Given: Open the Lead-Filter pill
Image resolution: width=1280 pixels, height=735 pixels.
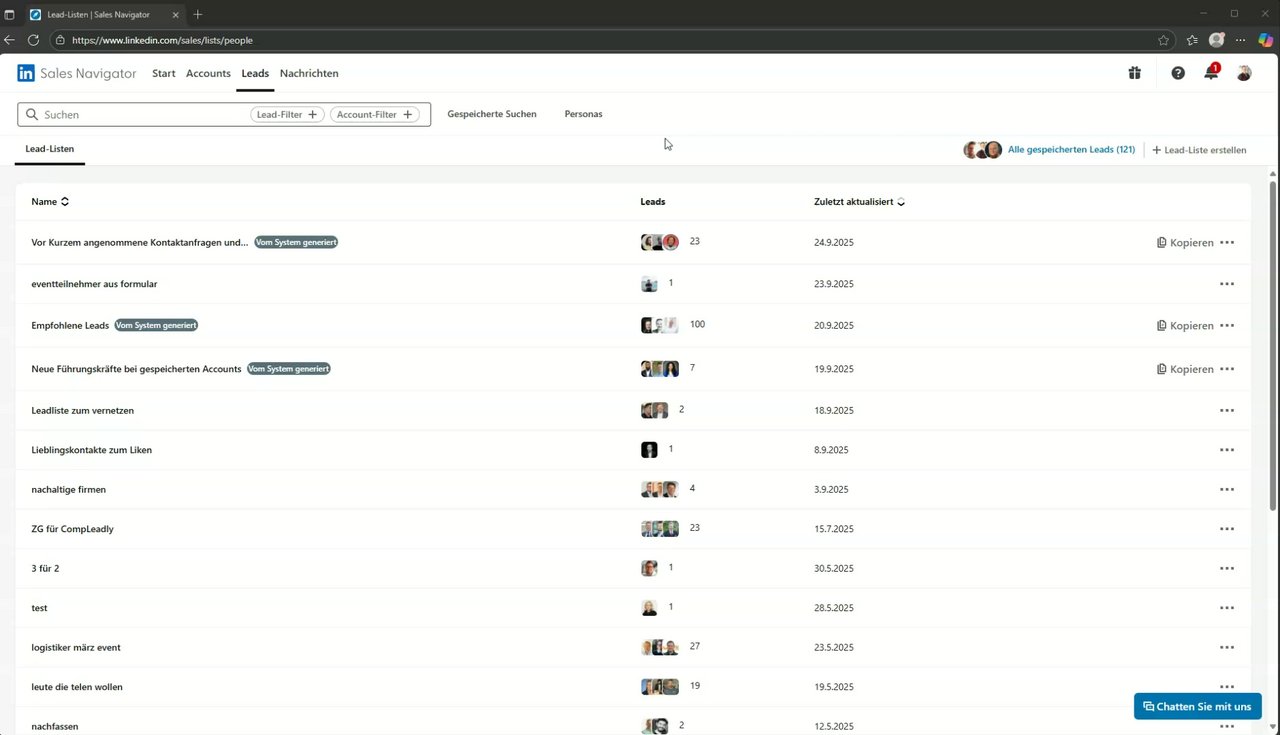Looking at the screenshot, I should point(287,115).
